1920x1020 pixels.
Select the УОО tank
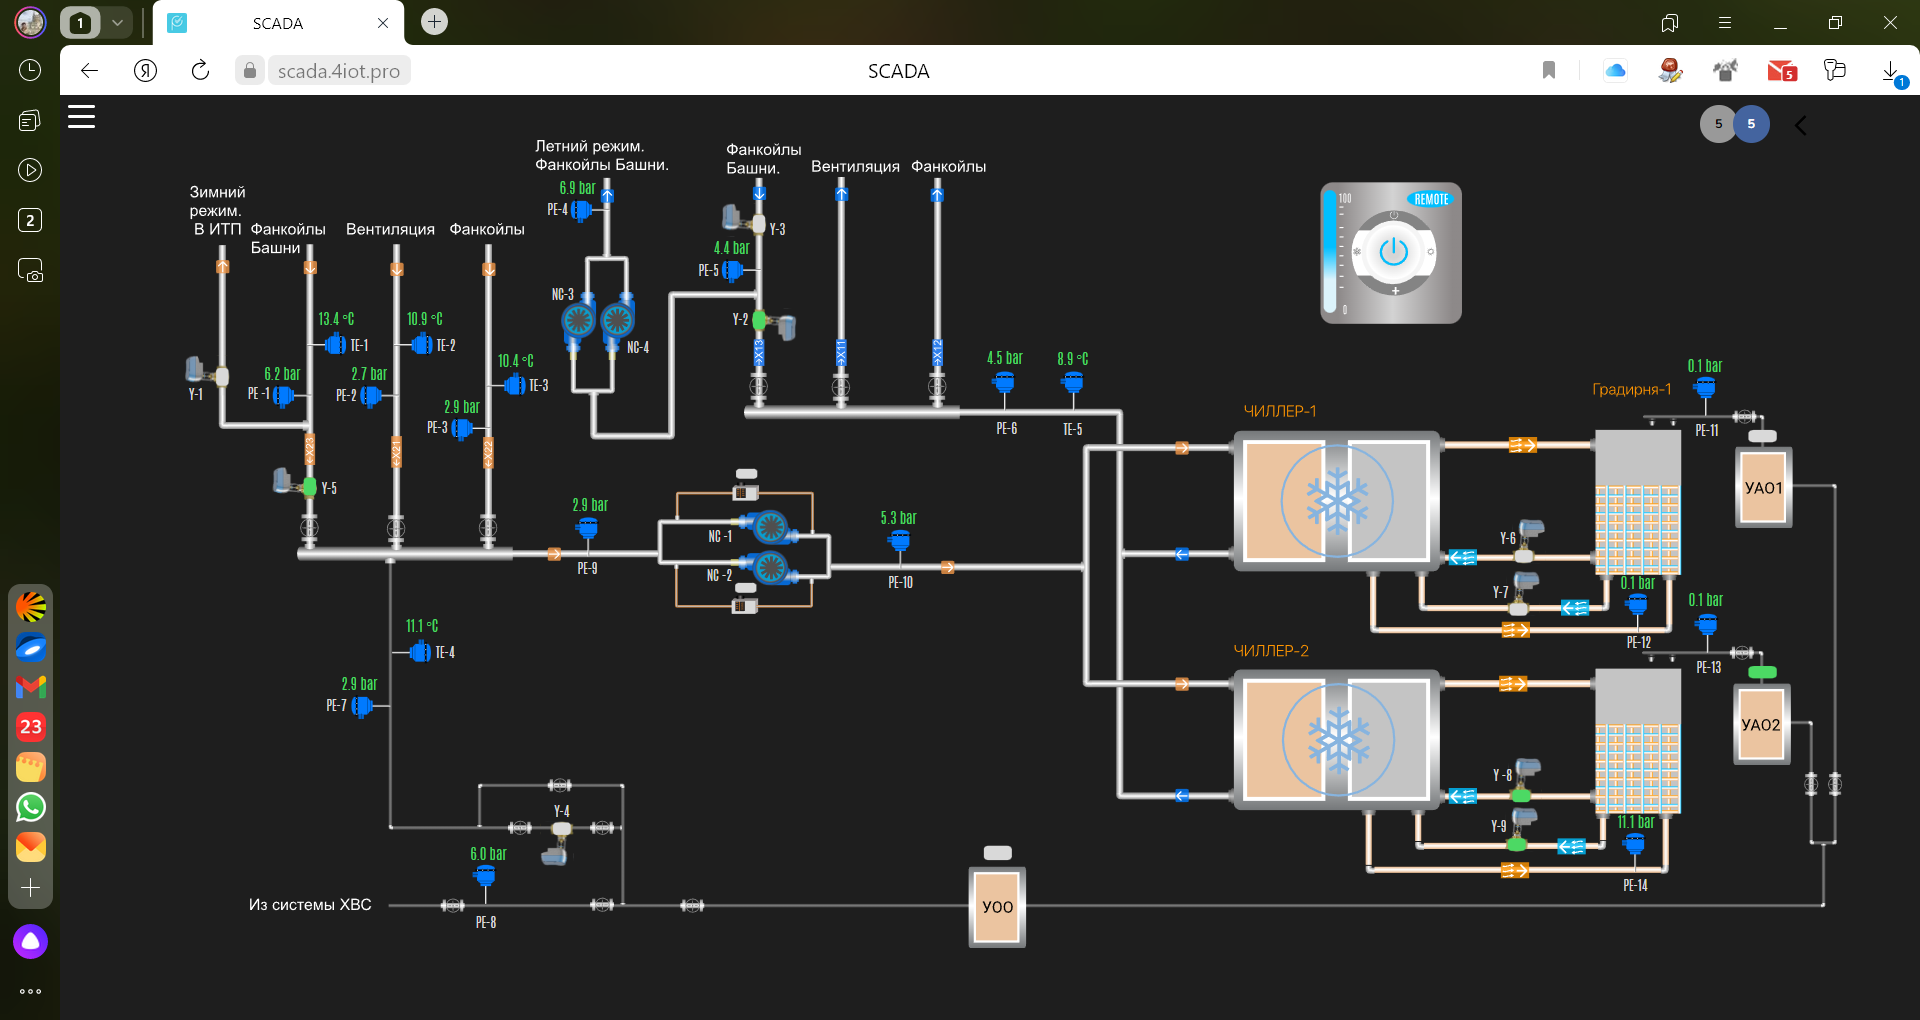click(997, 906)
